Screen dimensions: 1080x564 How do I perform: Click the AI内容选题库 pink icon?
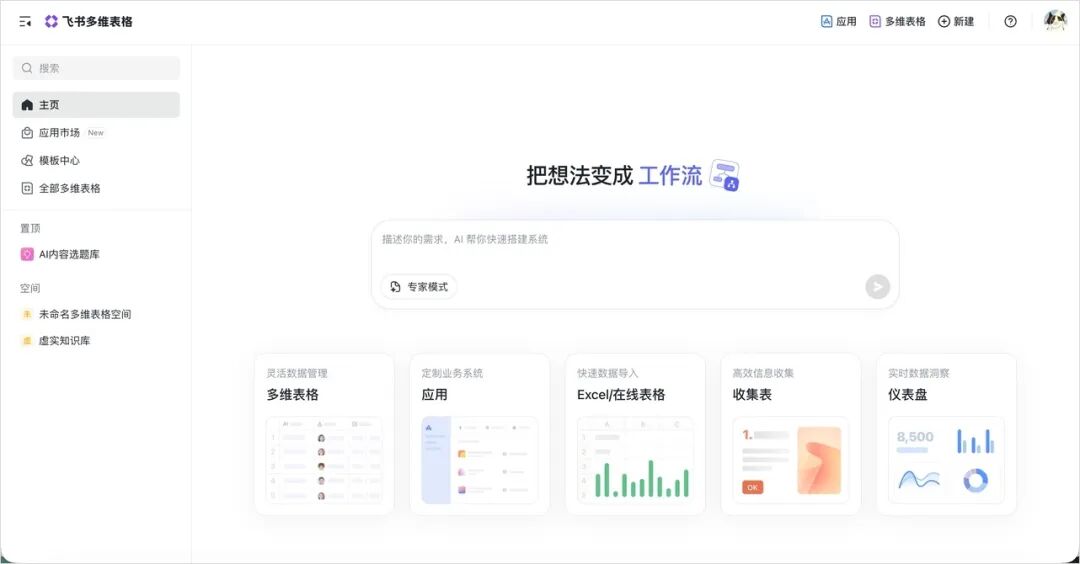27,254
